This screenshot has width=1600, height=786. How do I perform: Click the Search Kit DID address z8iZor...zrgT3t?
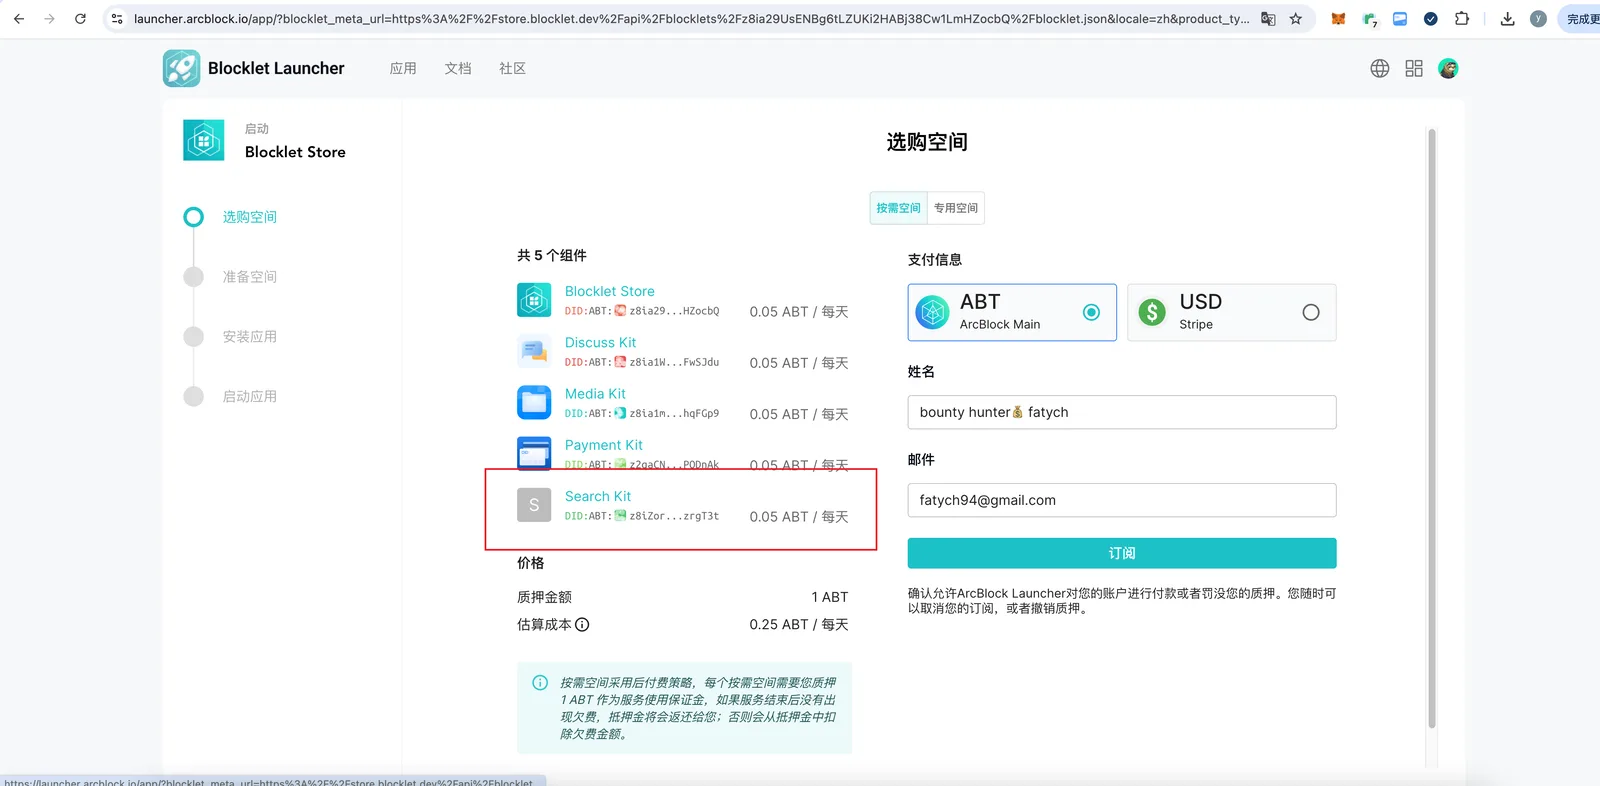(x=674, y=516)
